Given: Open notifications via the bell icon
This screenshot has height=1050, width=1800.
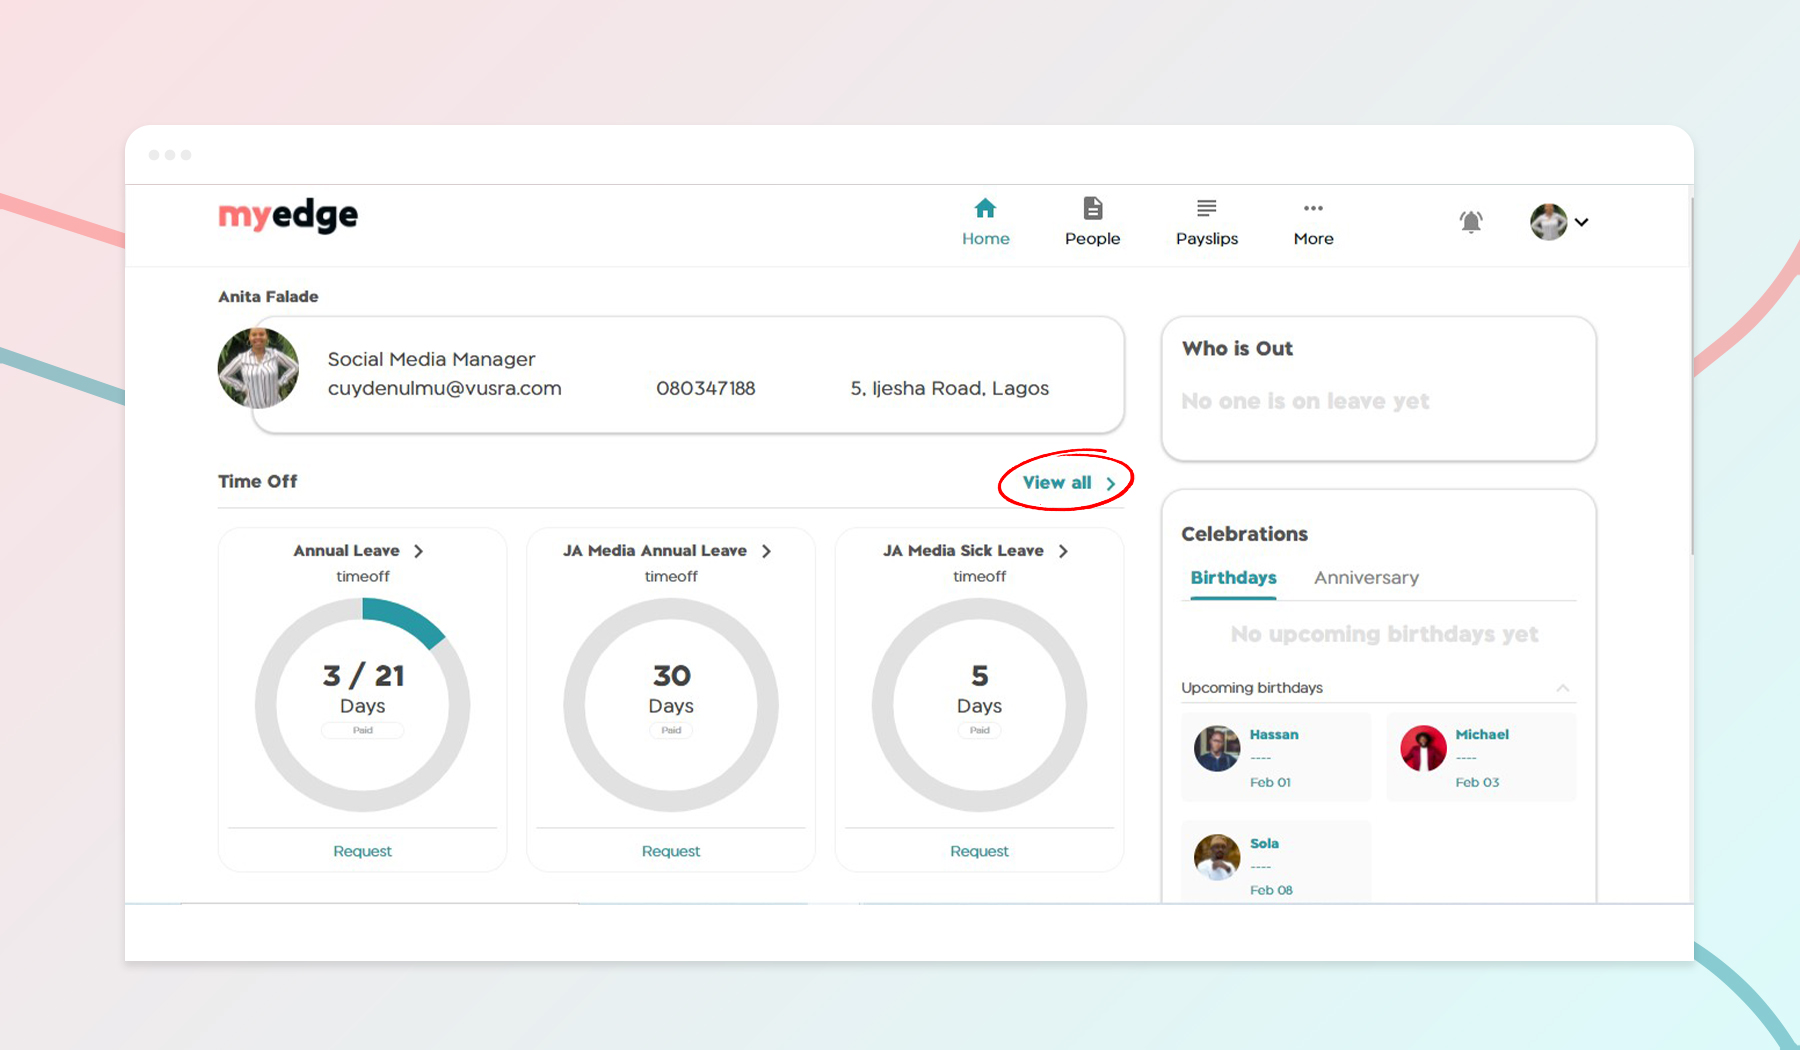Looking at the screenshot, I should [1470, 222].
